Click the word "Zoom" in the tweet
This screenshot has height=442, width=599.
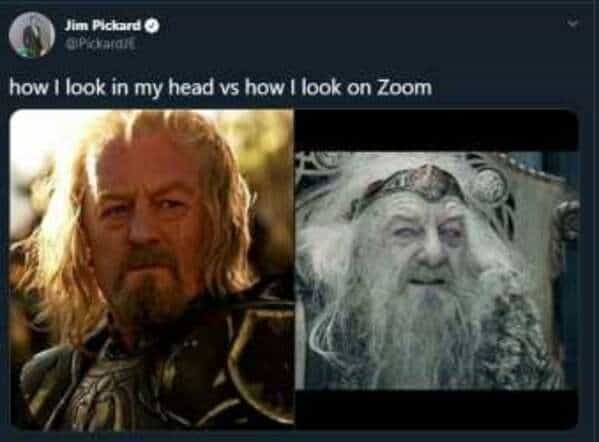405,87
